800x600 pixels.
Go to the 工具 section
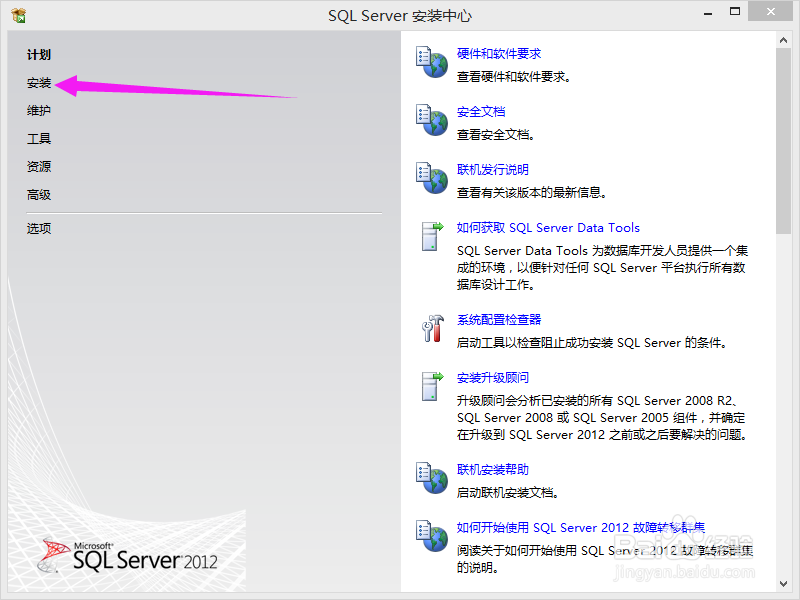click(x=39, y=138)
